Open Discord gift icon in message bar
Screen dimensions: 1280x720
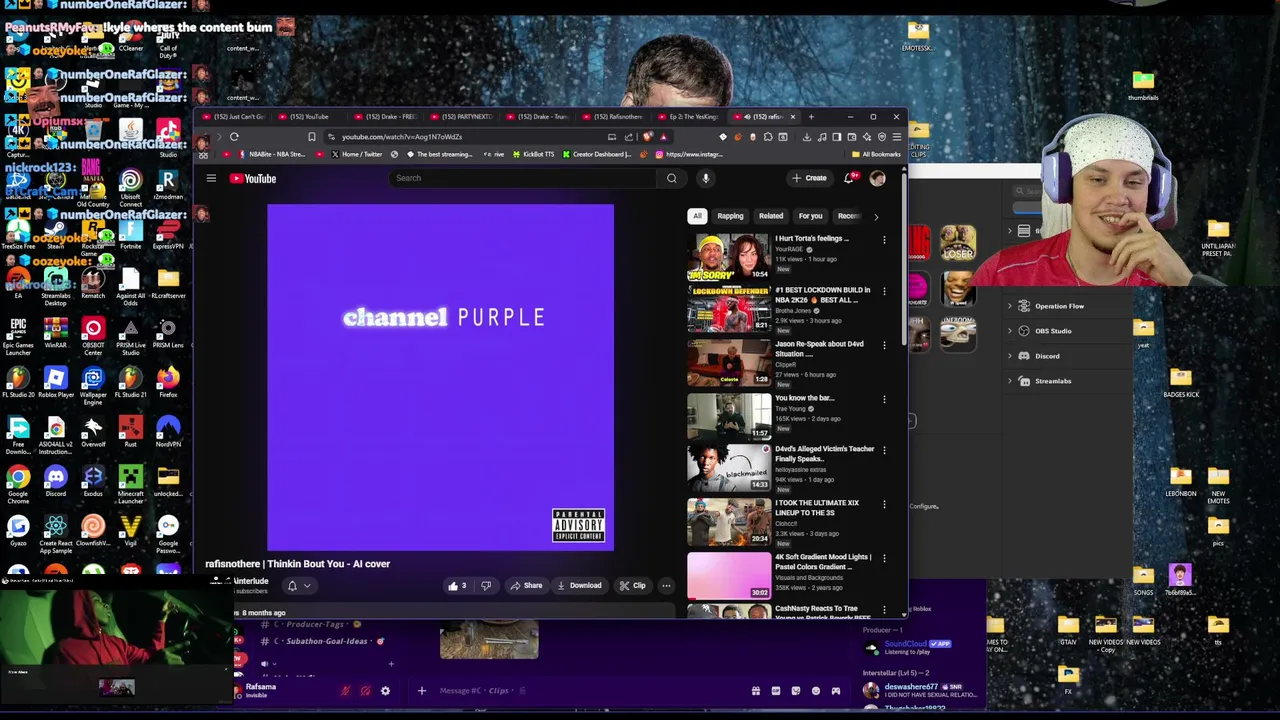(756, 691)
